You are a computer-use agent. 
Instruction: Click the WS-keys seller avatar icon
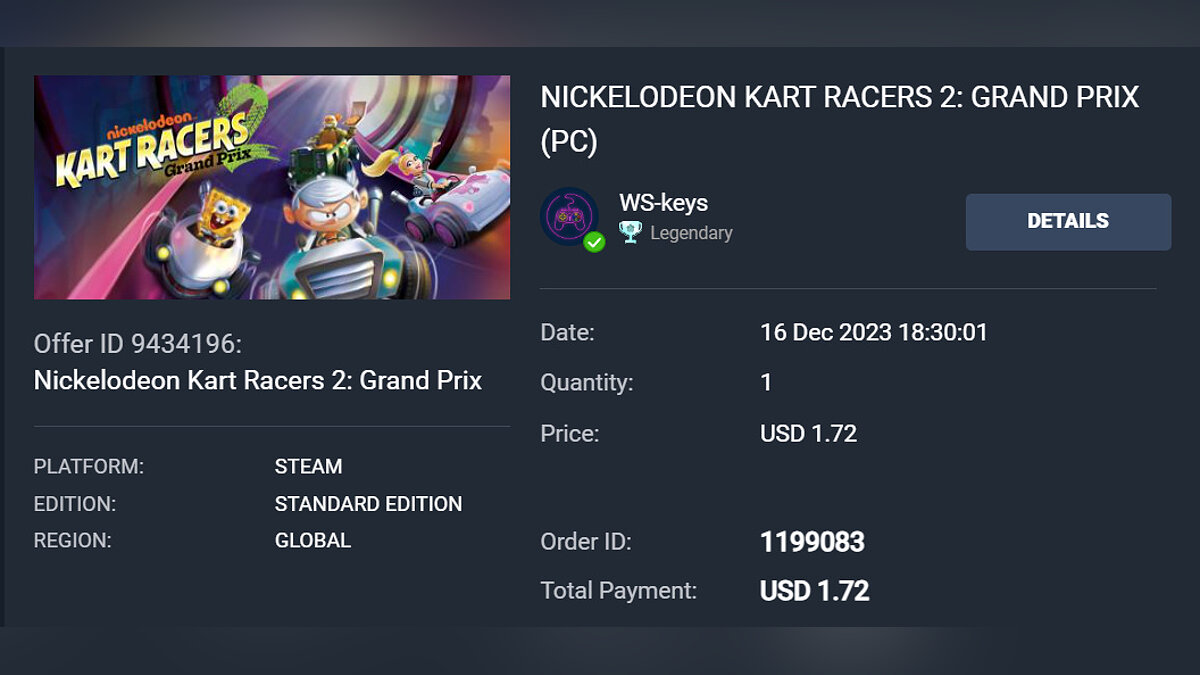pyautogui.click(x=569, y=216)
